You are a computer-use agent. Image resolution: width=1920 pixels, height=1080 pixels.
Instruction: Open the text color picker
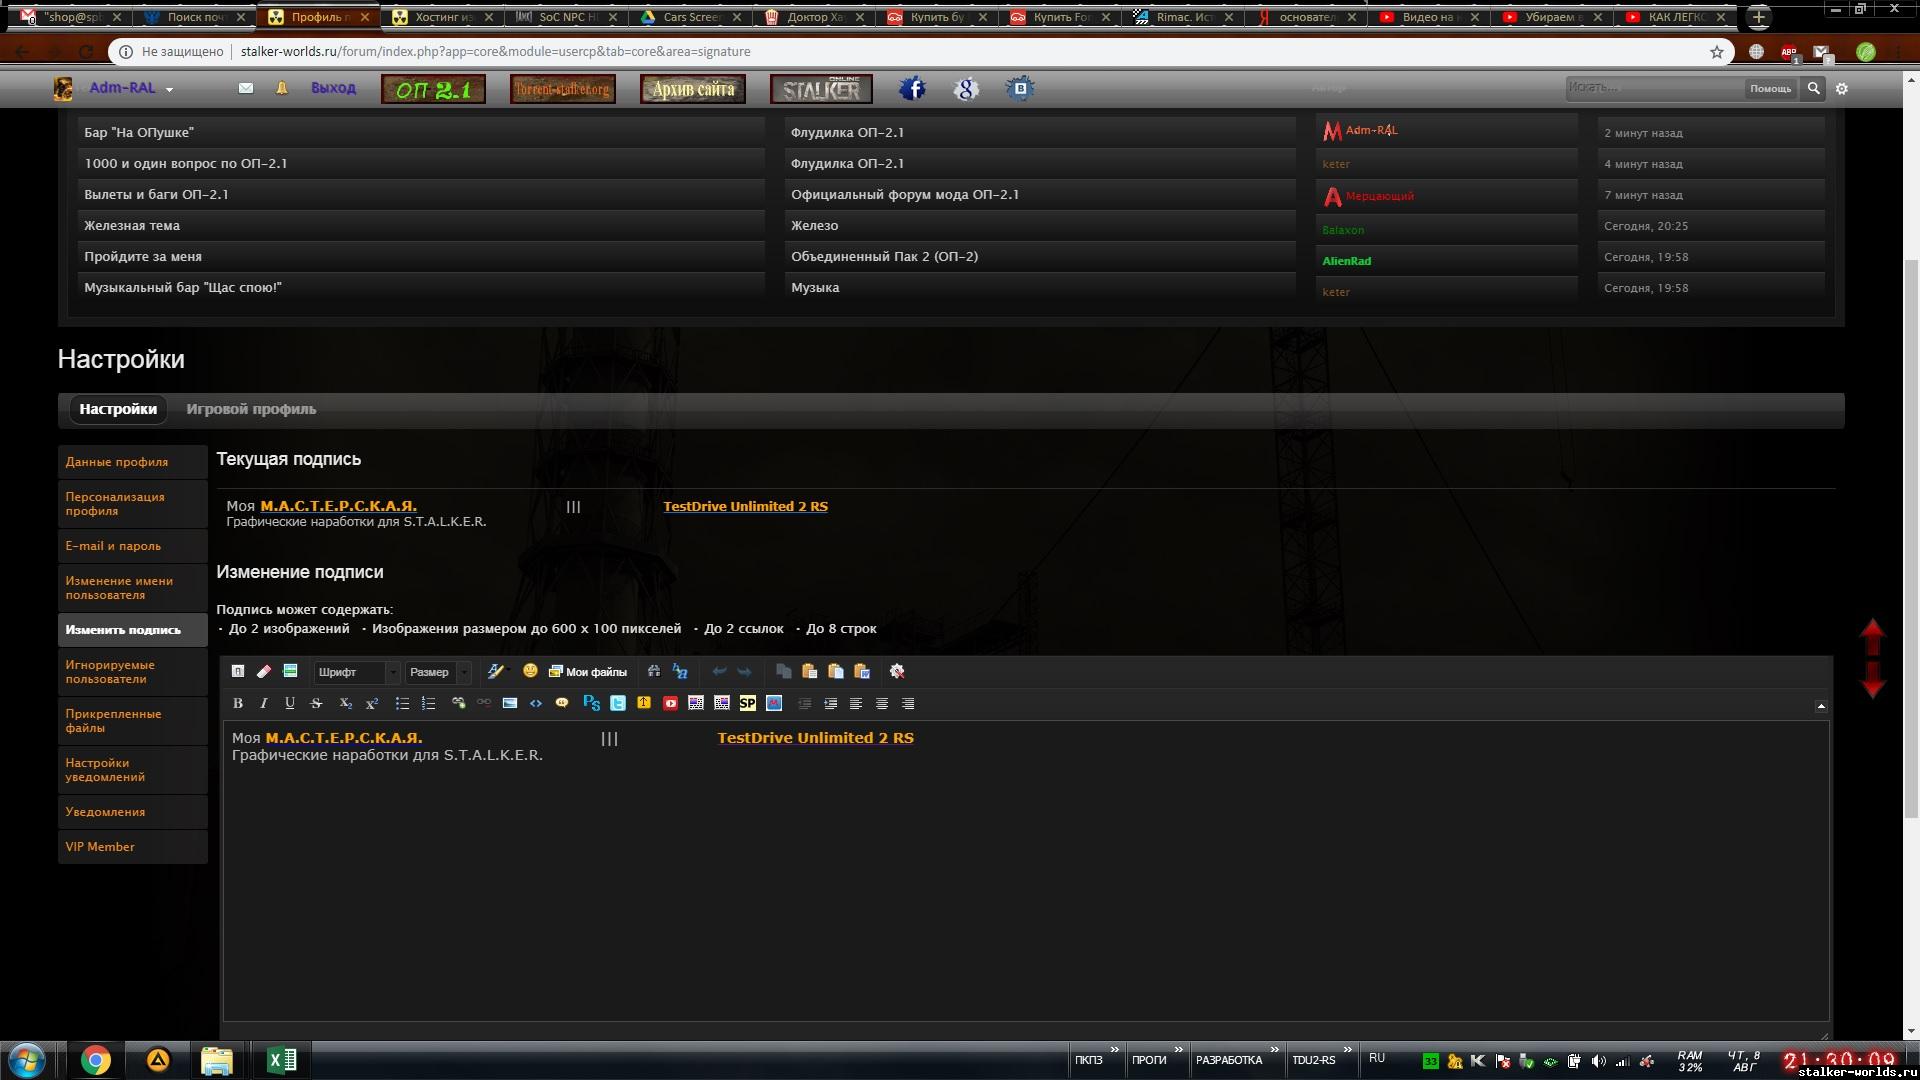[497, 672]
